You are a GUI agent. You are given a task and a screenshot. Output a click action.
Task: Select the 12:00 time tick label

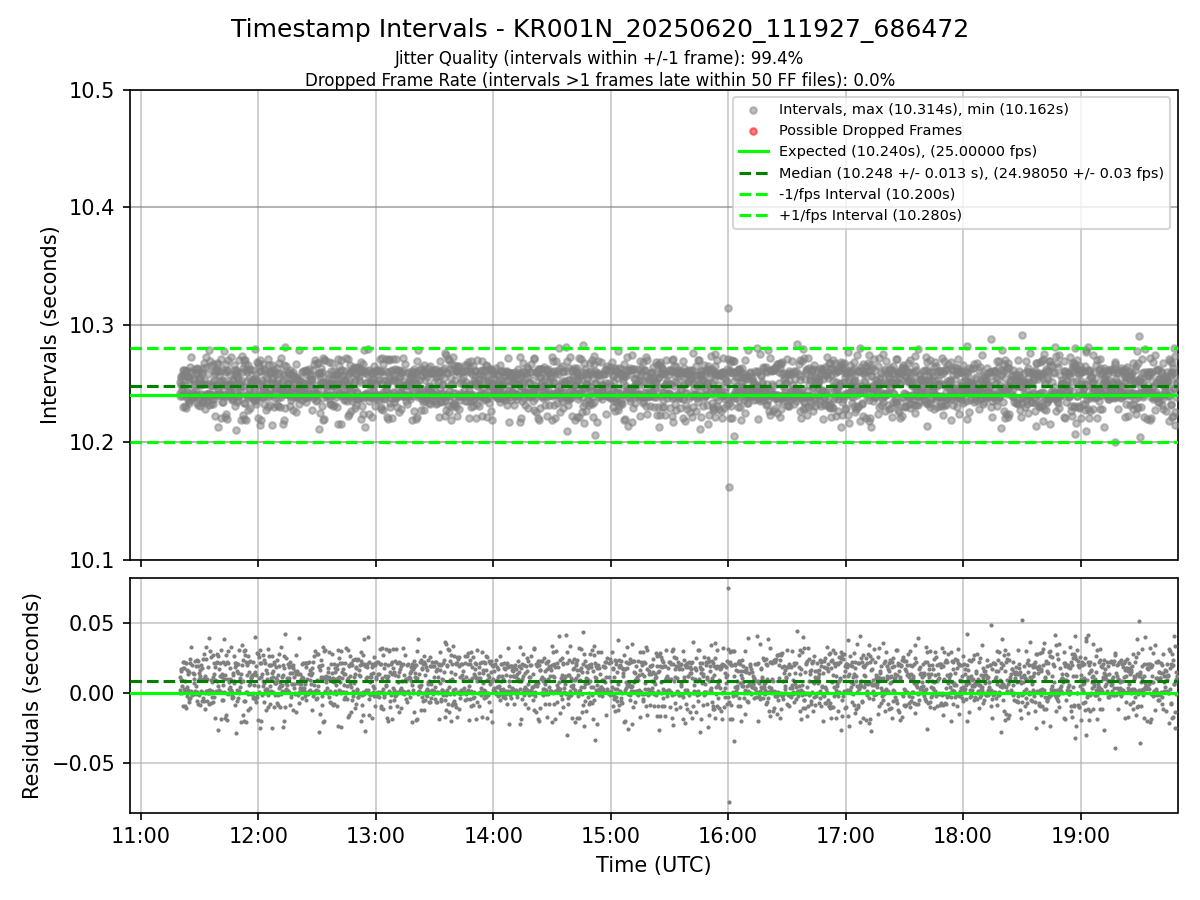[x=258, y=834]
